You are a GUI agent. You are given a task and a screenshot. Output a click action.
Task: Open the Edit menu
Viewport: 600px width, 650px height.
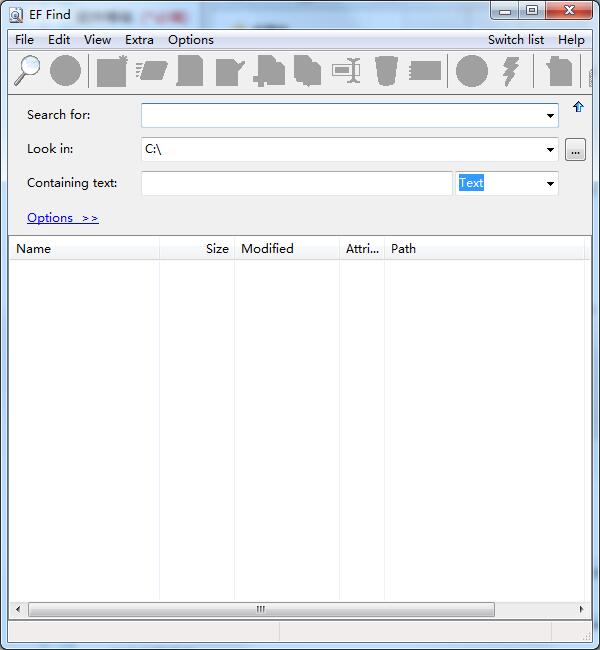tap(59, 40)
